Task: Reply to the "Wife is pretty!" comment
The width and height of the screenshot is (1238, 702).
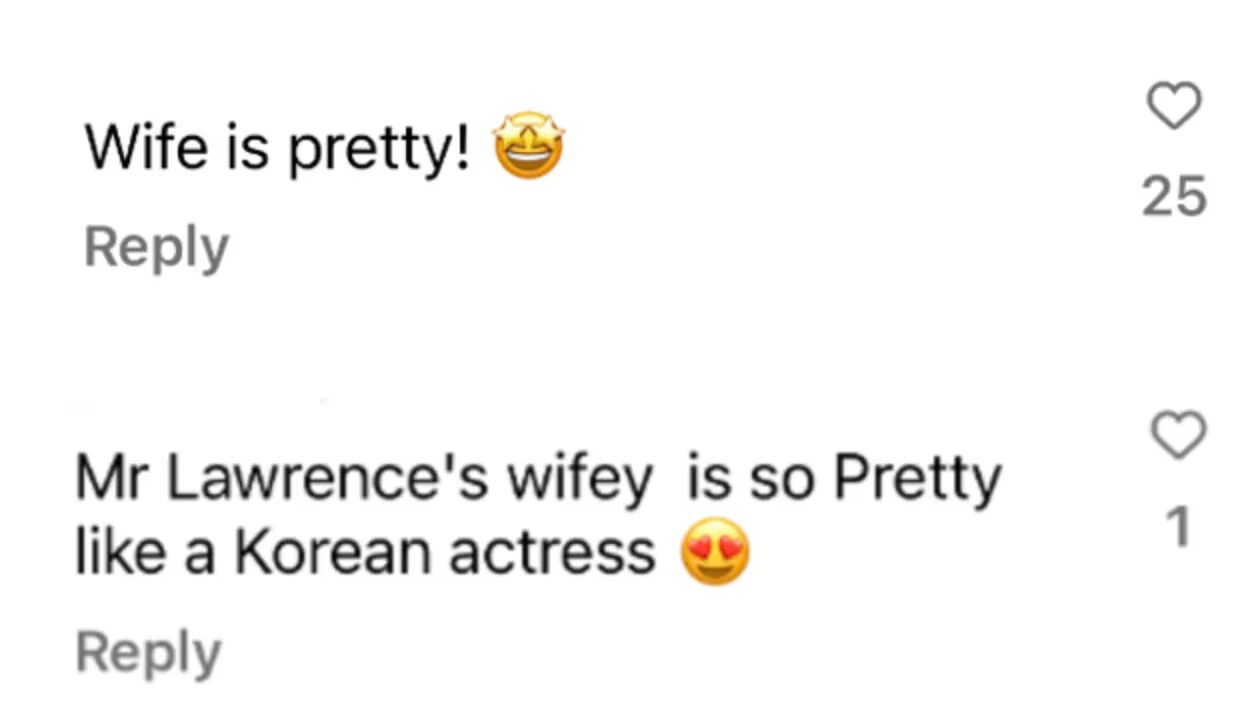Action: point(155,247)
